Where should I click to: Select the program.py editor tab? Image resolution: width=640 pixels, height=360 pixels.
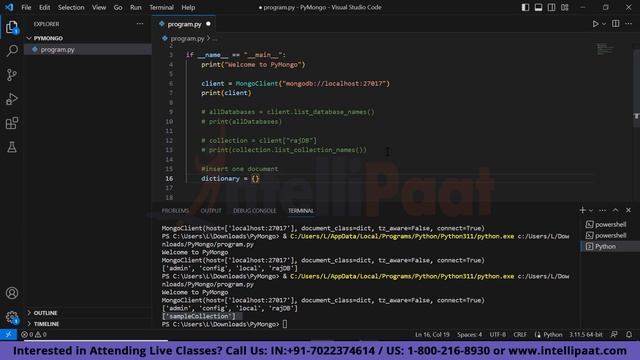click(x=184, y=24)
